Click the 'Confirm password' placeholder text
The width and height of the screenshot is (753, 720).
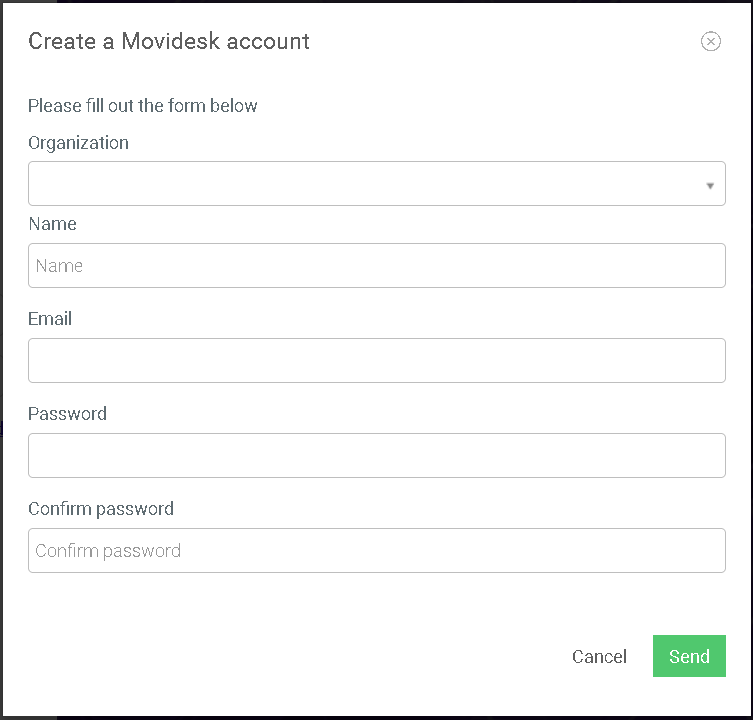click(108, 551)
